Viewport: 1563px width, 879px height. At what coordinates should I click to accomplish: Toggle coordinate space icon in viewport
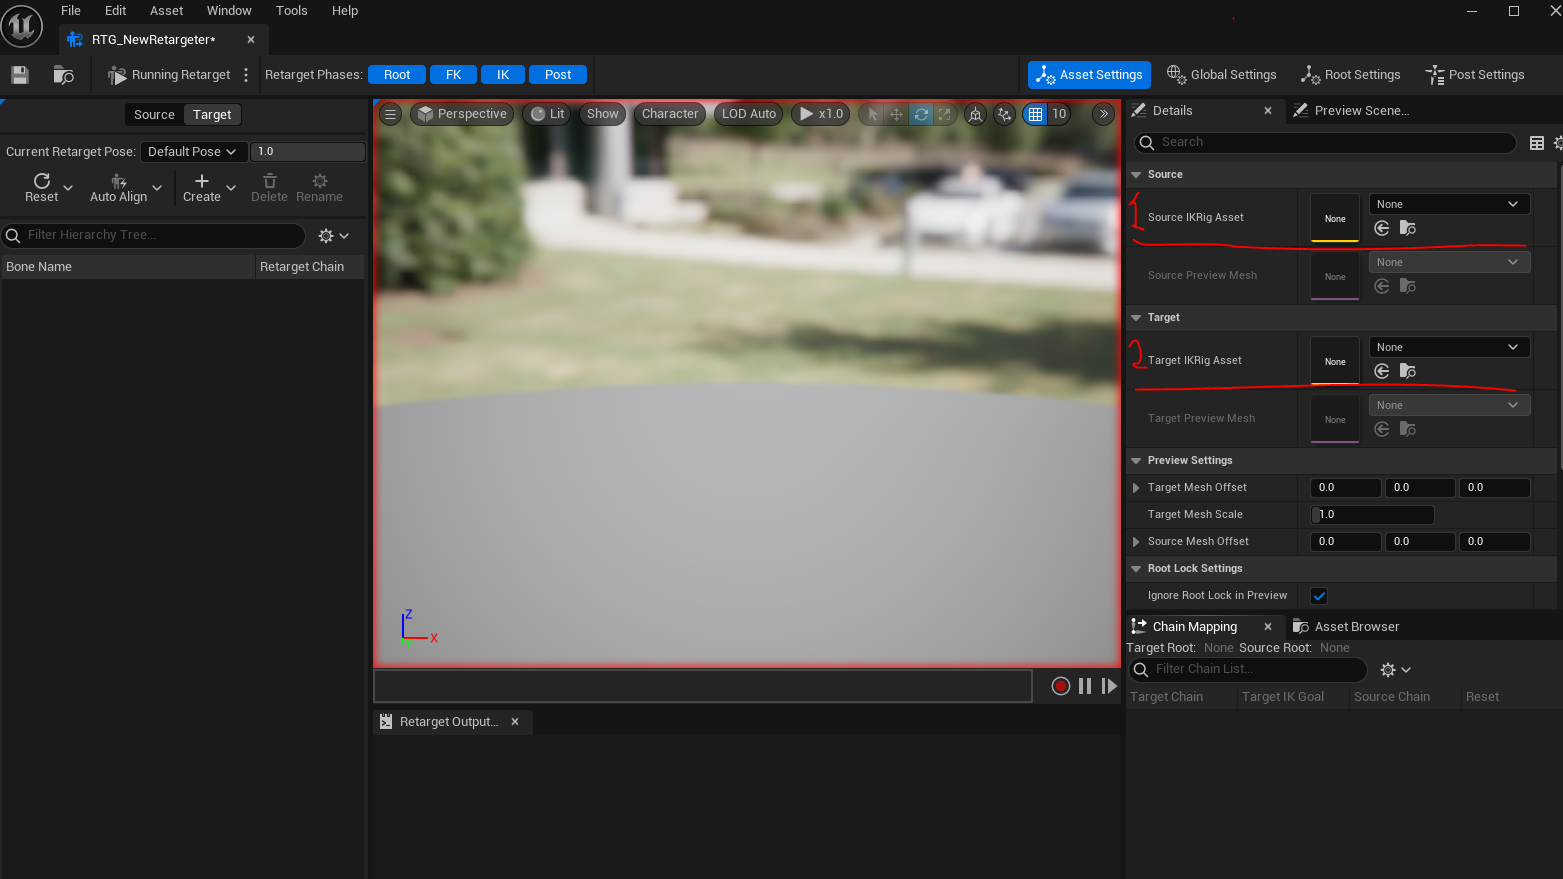tap(975, 114)
